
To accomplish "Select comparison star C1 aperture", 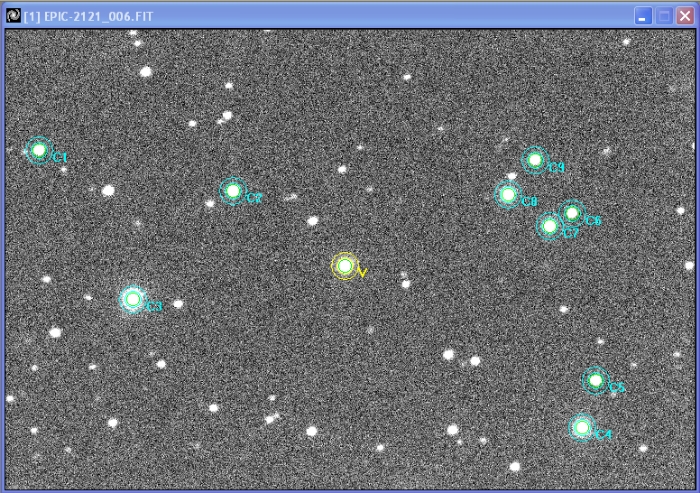I will (x=39, y=150).
